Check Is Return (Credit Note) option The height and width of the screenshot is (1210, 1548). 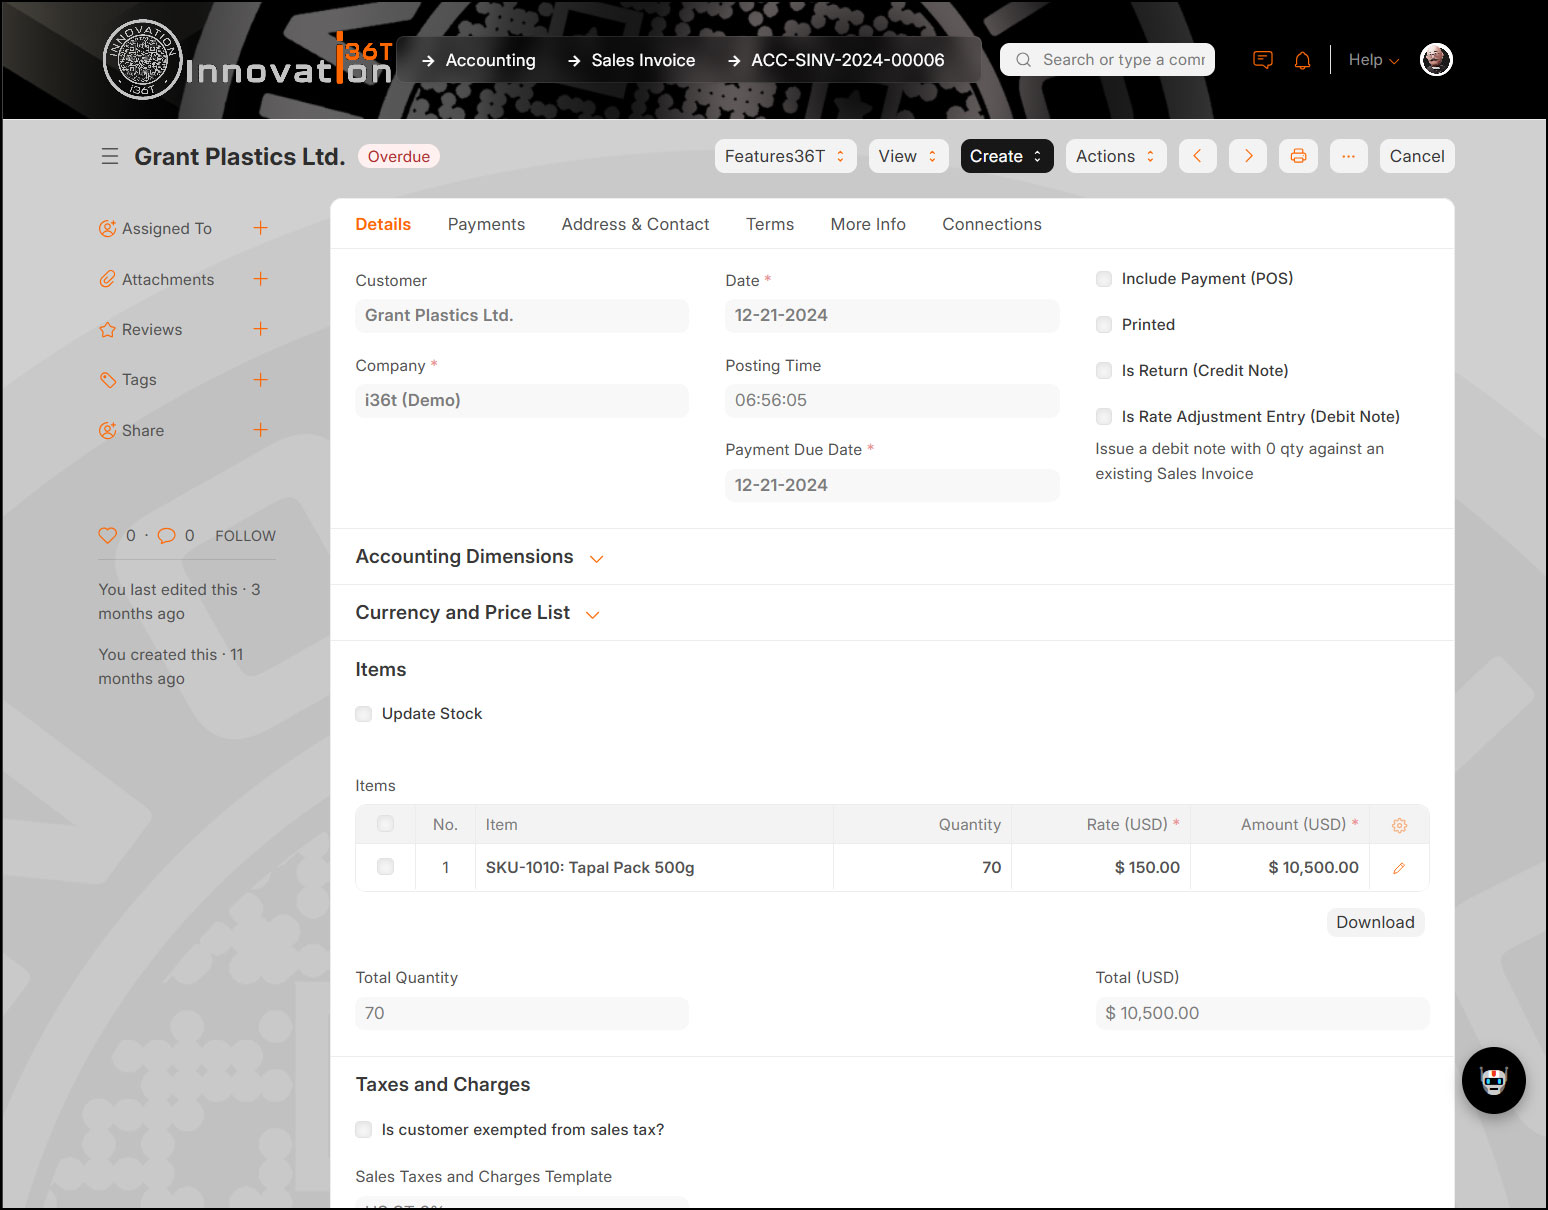[x=1104, y=371]
